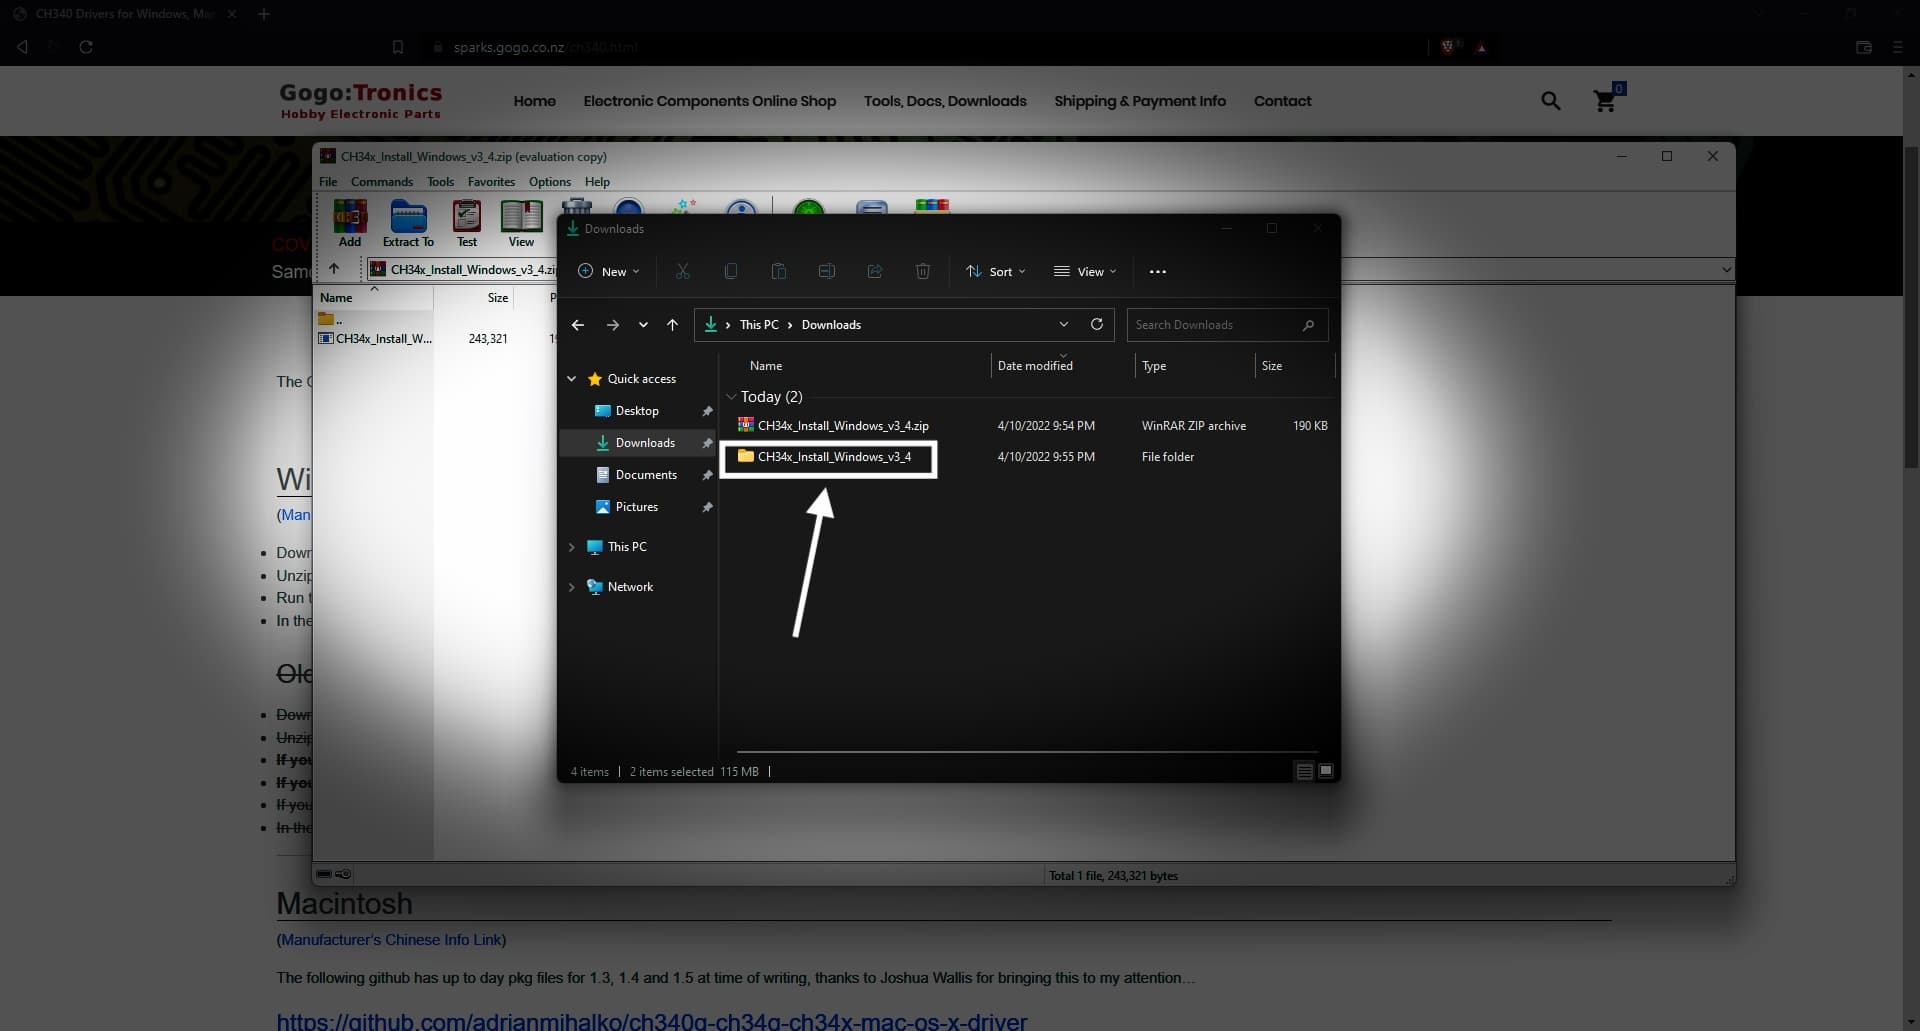The image size is (1920, 1031).
Task: Open Electronic Components Online Shop link
Action: (x=710, y=101)
